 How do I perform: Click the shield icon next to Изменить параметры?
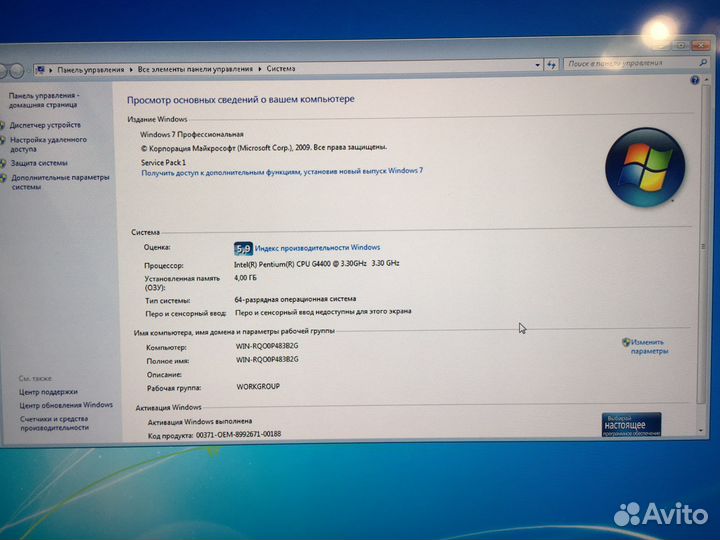[x=626, y=342]
